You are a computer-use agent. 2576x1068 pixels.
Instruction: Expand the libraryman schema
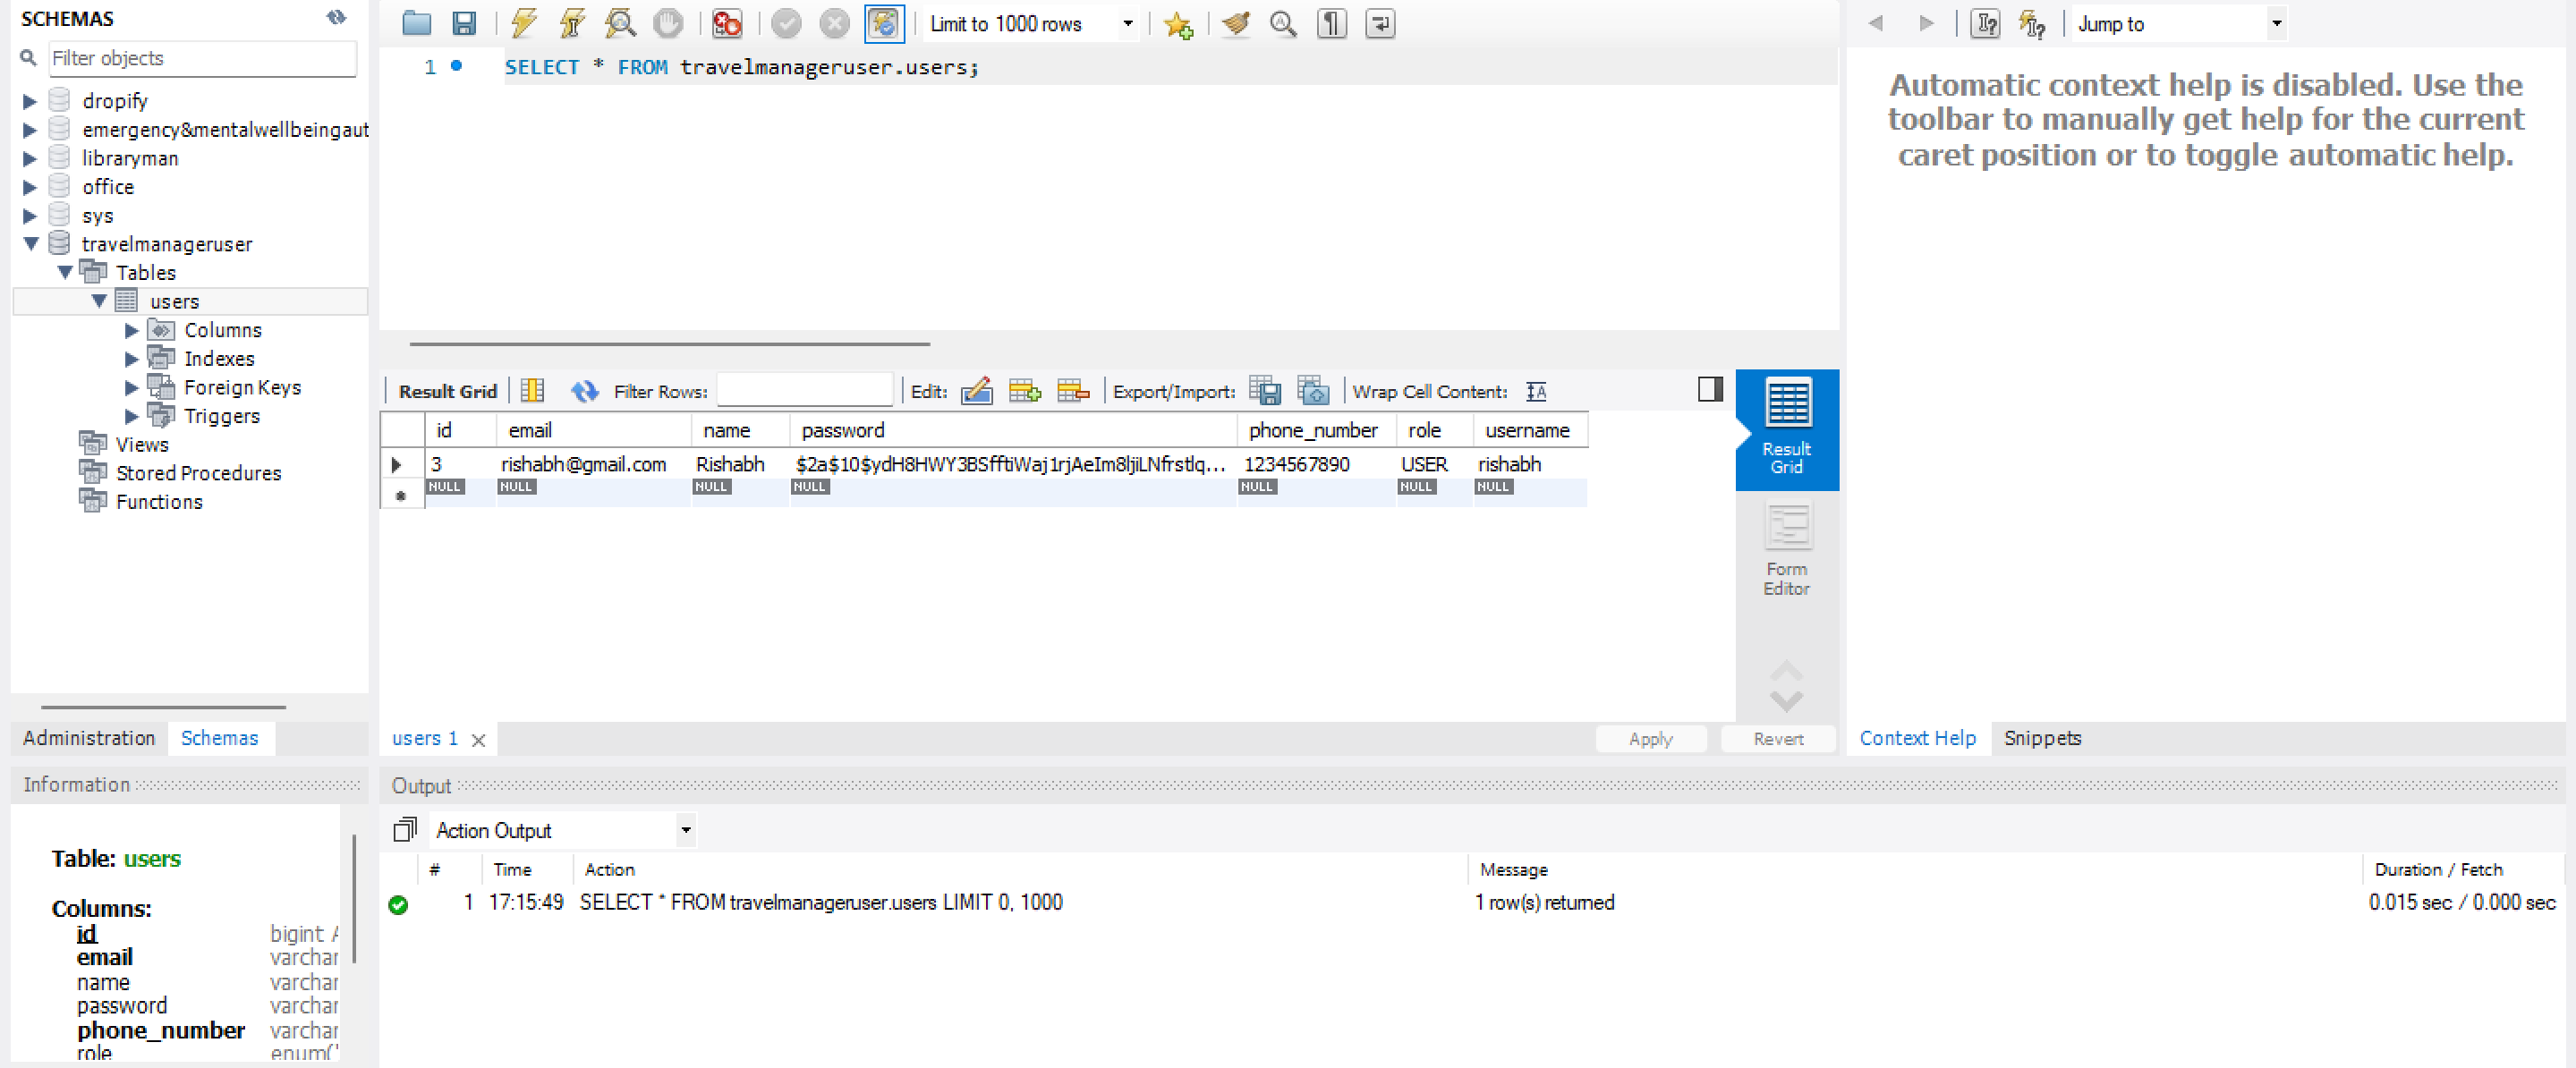click(x=30, y=158)
